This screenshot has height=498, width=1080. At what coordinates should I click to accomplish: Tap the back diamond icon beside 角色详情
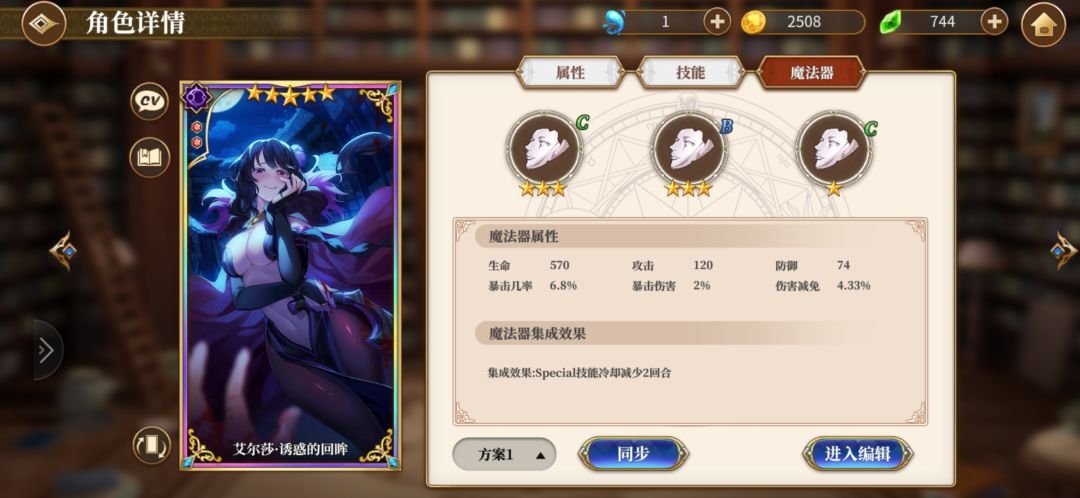[x=44, y=23]
